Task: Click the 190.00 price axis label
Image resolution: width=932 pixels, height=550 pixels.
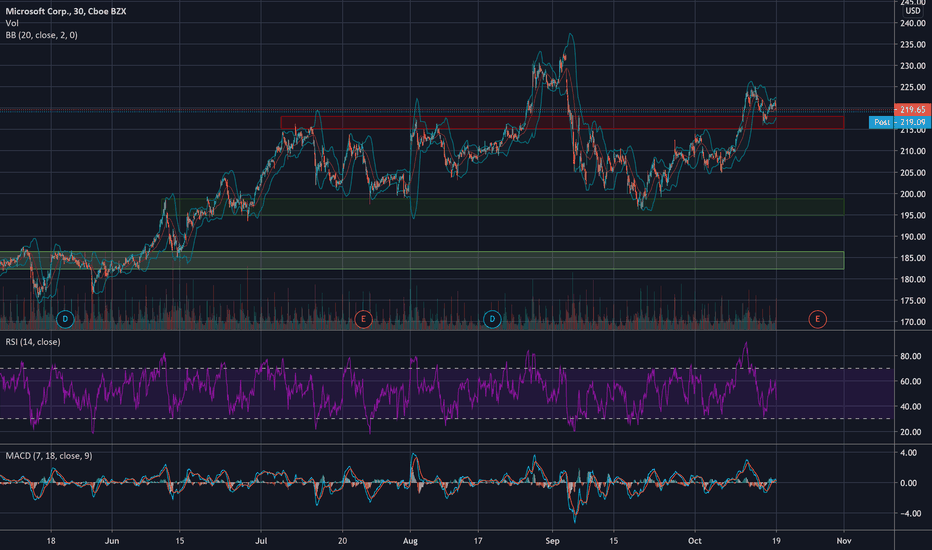Action: [912, 237]
